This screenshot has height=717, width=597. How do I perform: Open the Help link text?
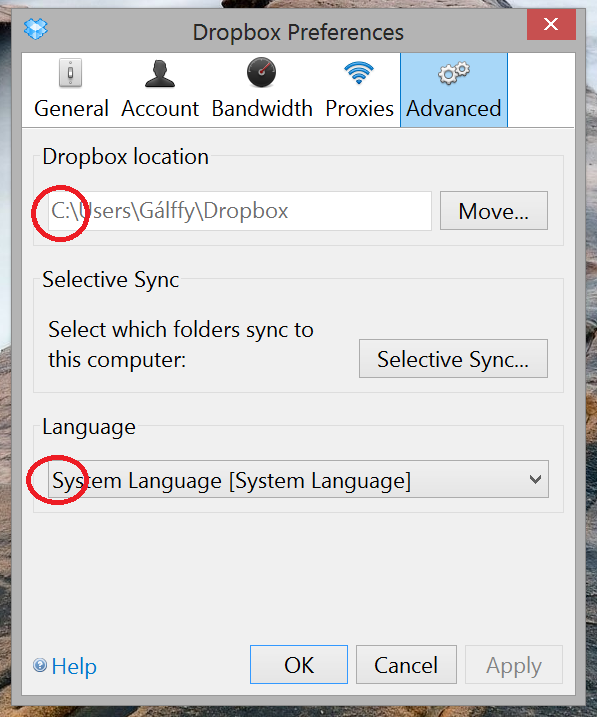pos(74,666)
